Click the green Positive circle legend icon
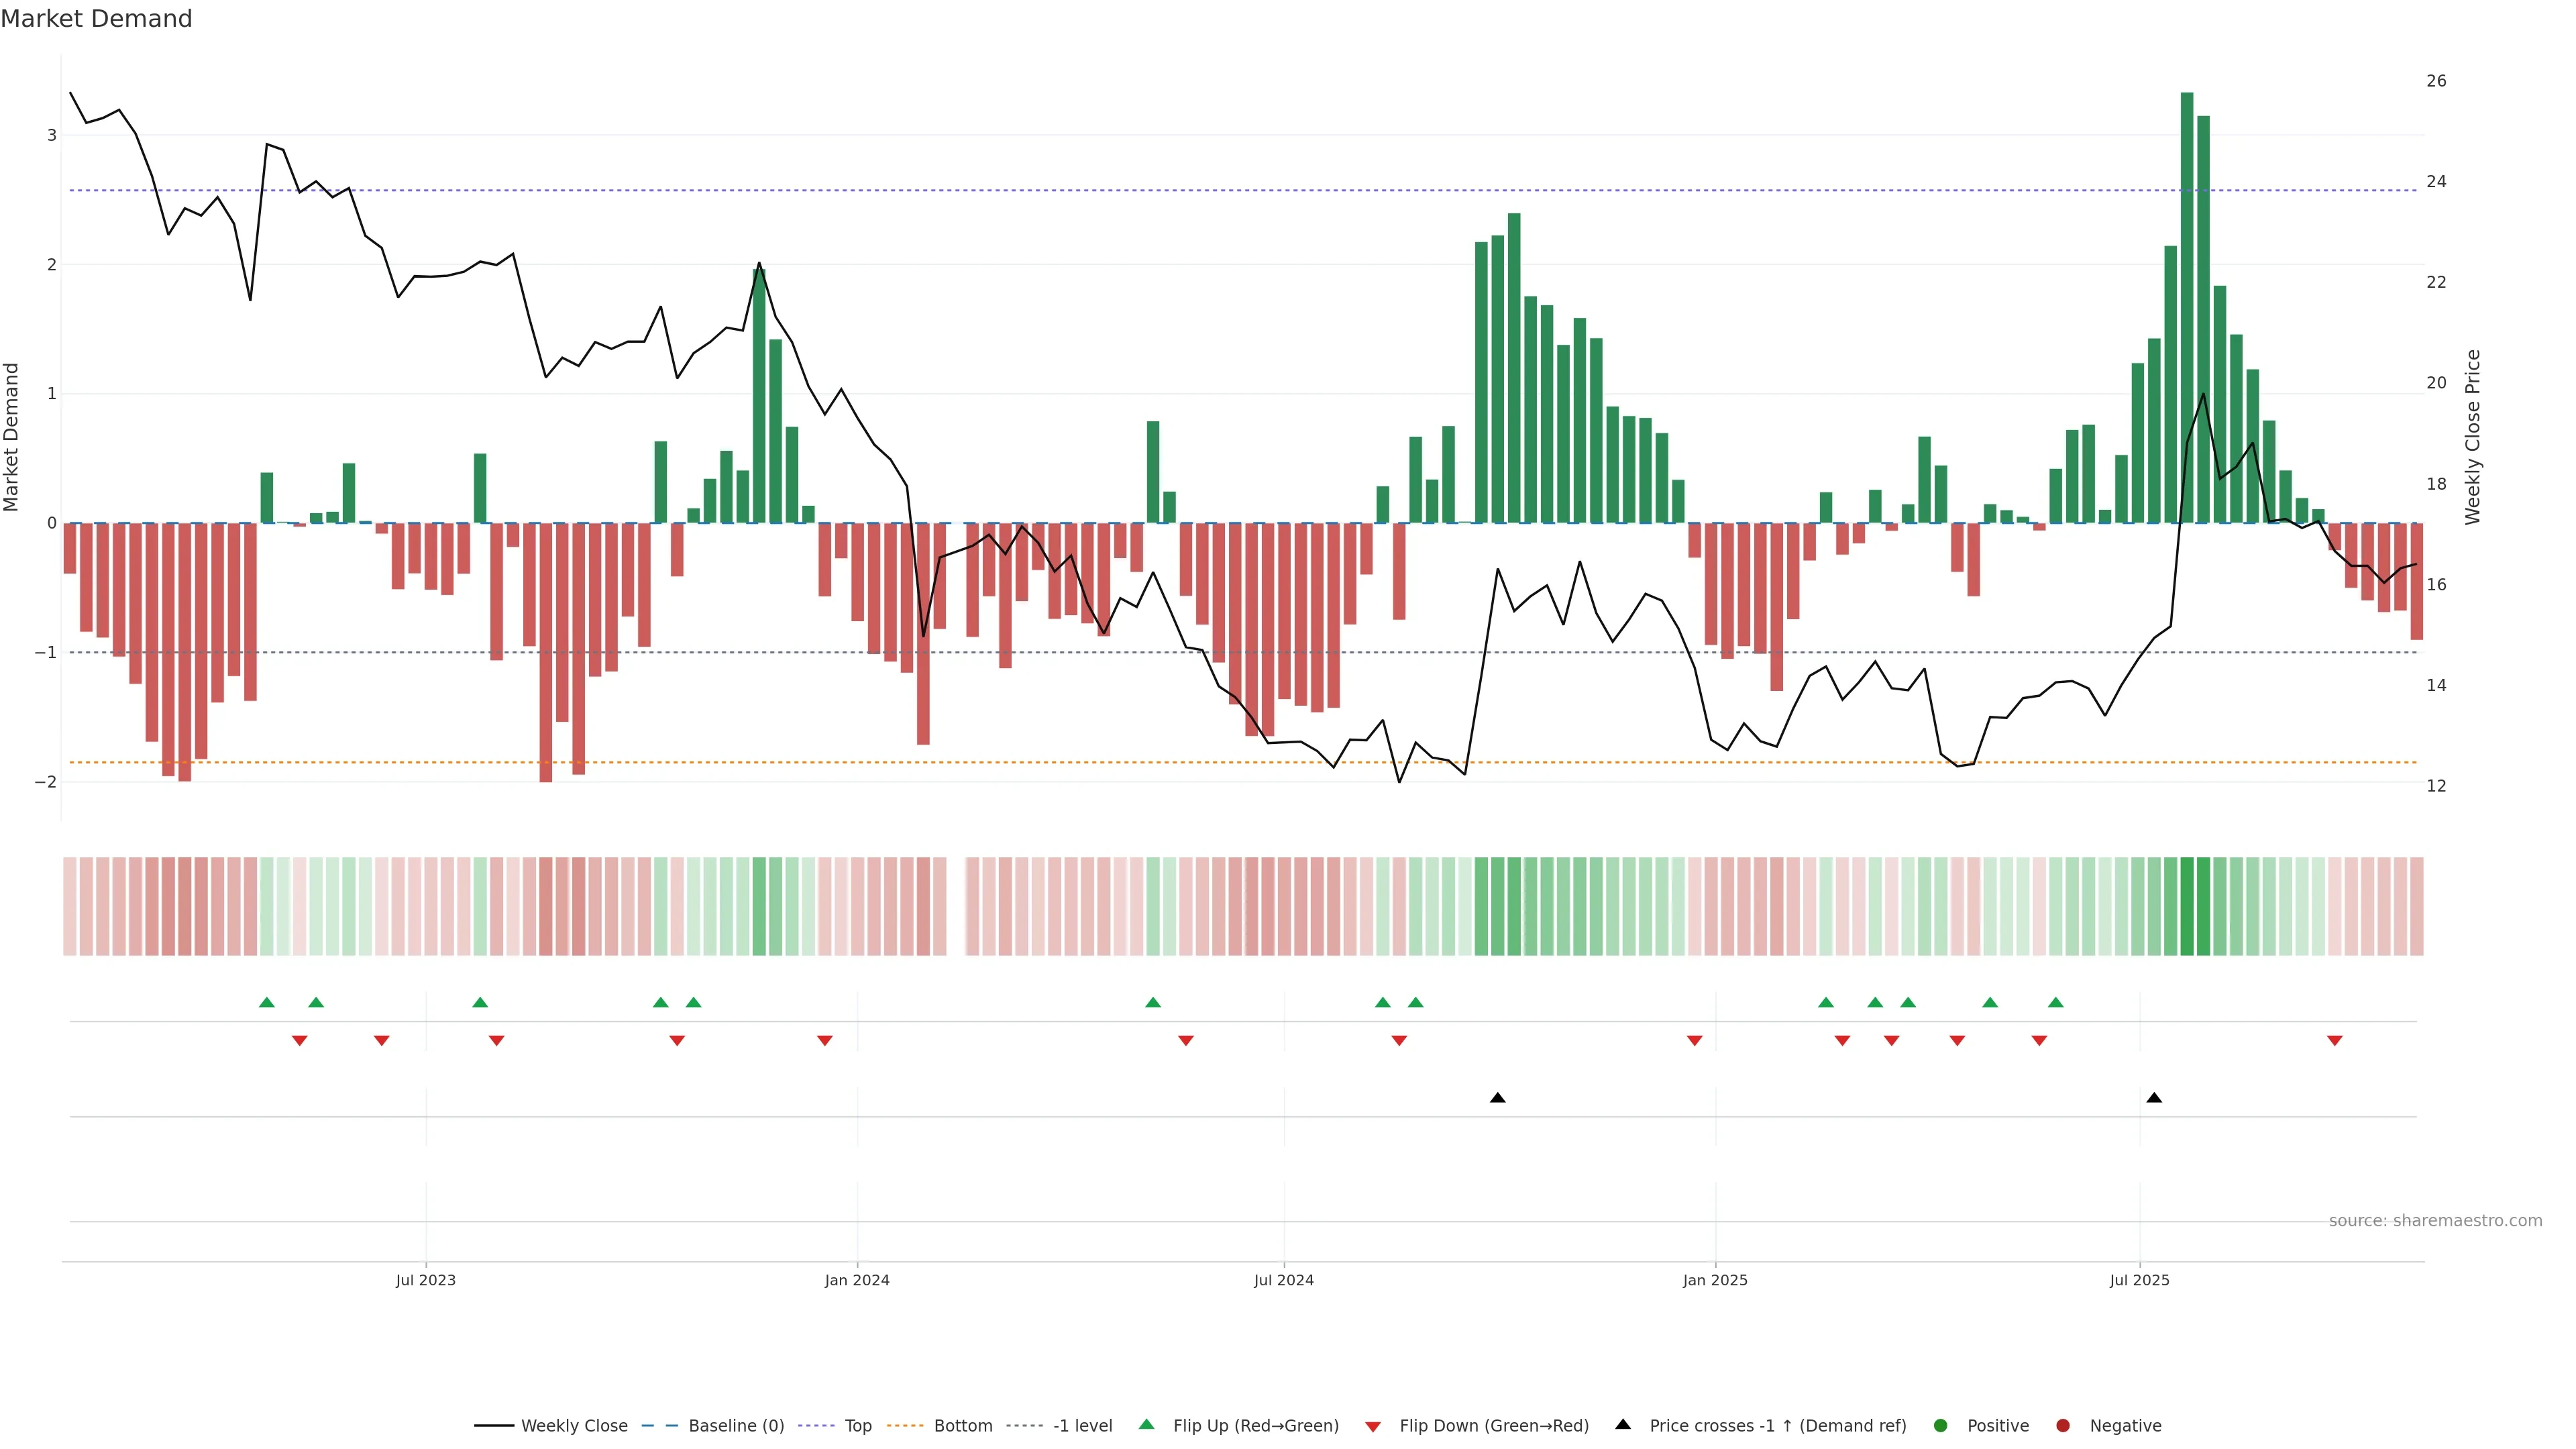The height and width of the screenshot is (1449, 2576). point(1941,1425)
